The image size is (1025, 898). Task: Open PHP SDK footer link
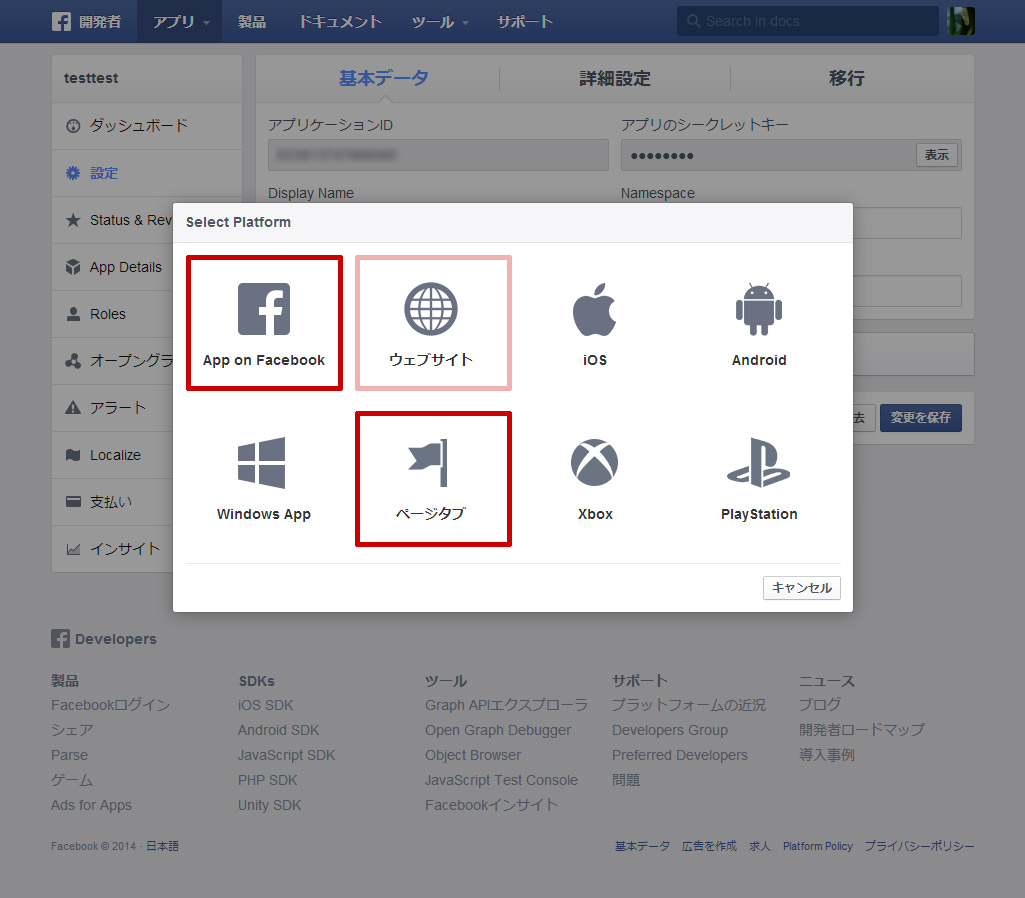267,780
